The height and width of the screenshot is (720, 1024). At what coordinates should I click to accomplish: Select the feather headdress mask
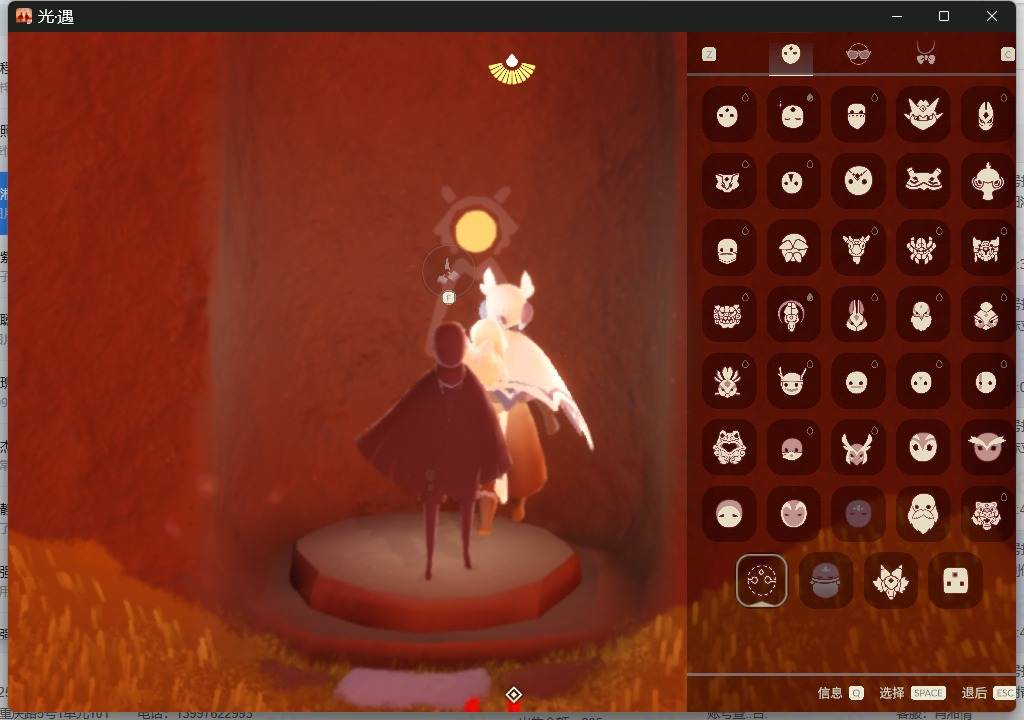tap(728, 381)
